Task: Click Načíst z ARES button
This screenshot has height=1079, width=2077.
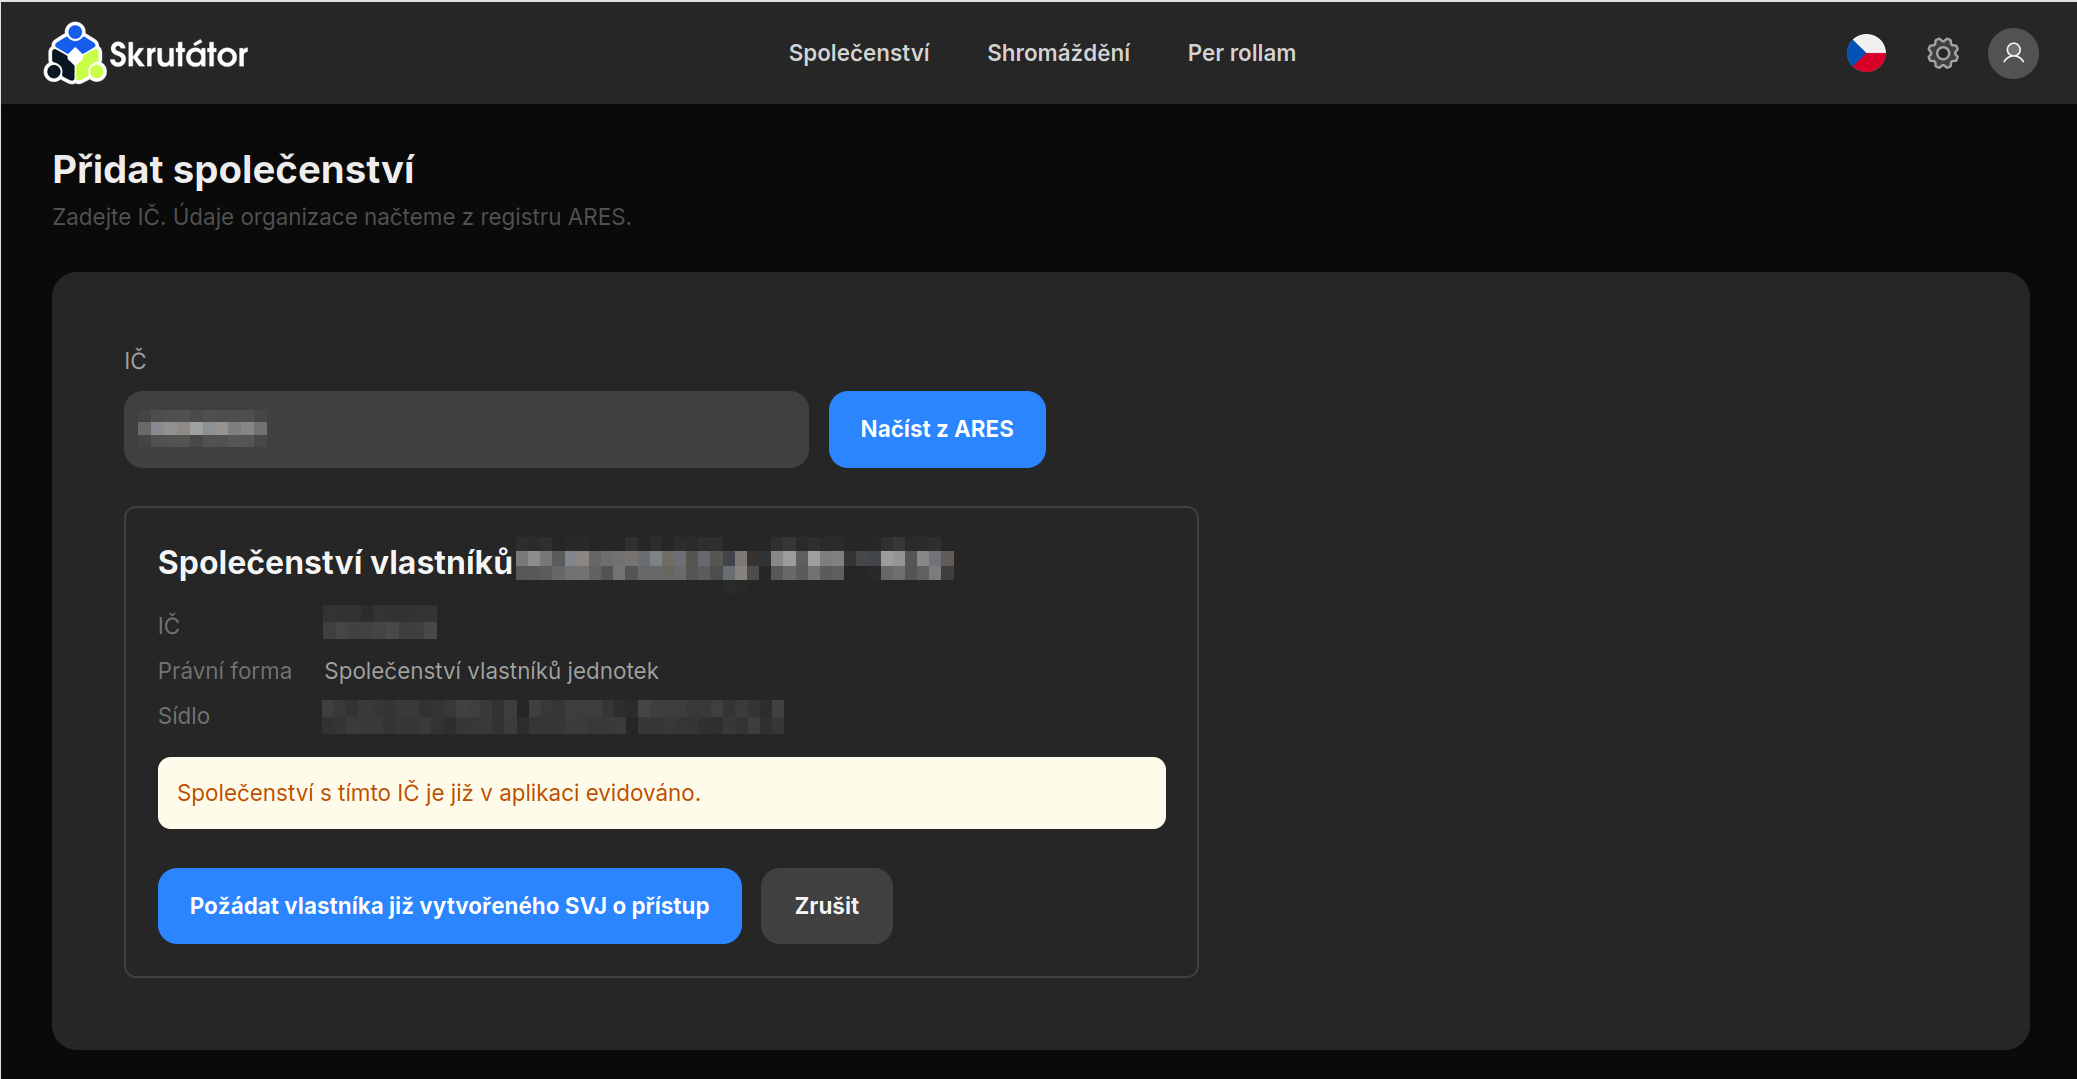Action: pos(937,429)
